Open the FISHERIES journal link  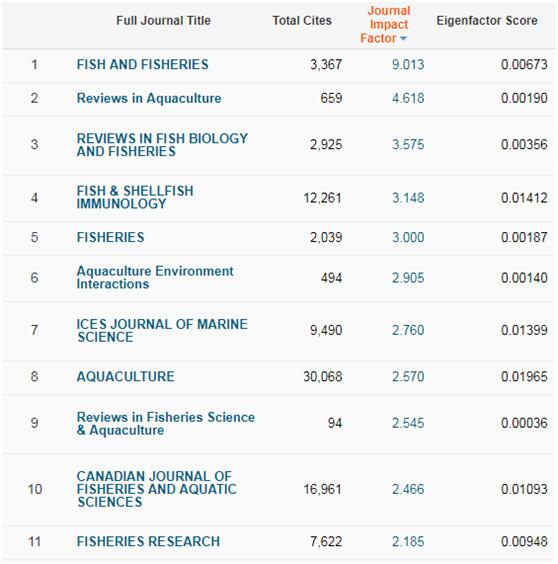(x=110, y=237)
